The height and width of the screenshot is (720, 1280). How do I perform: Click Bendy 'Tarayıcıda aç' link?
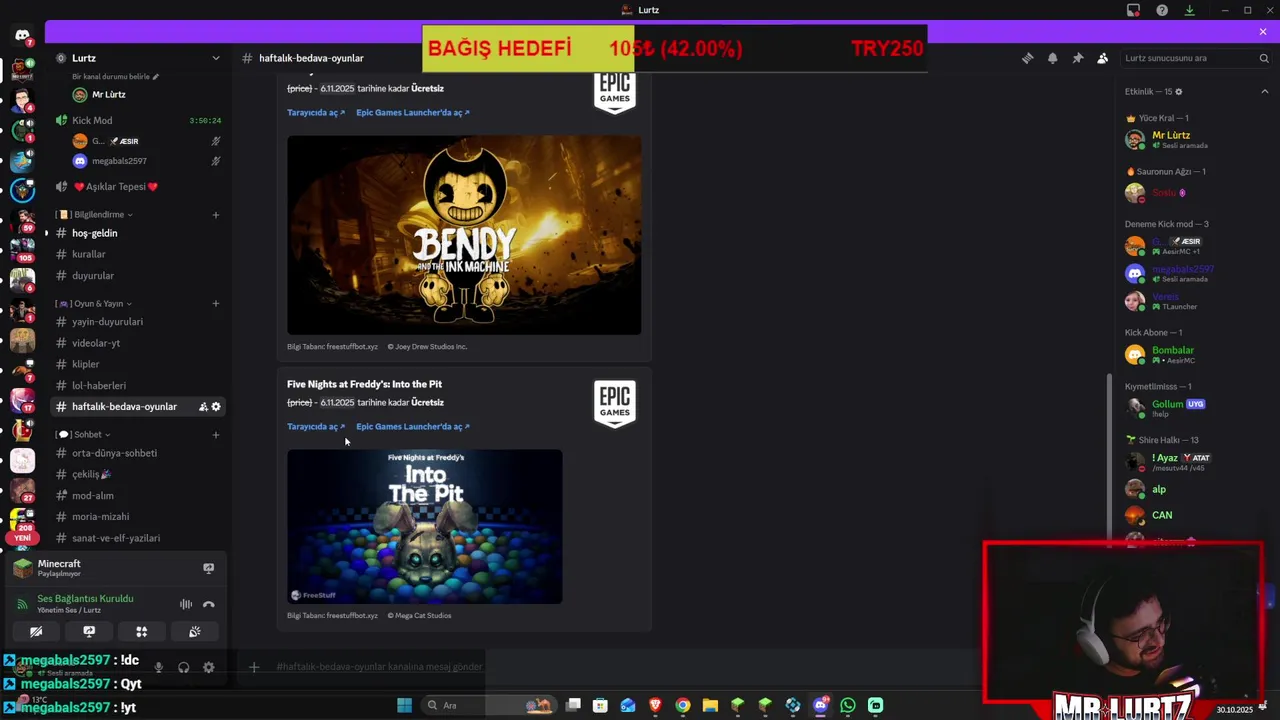315,113
